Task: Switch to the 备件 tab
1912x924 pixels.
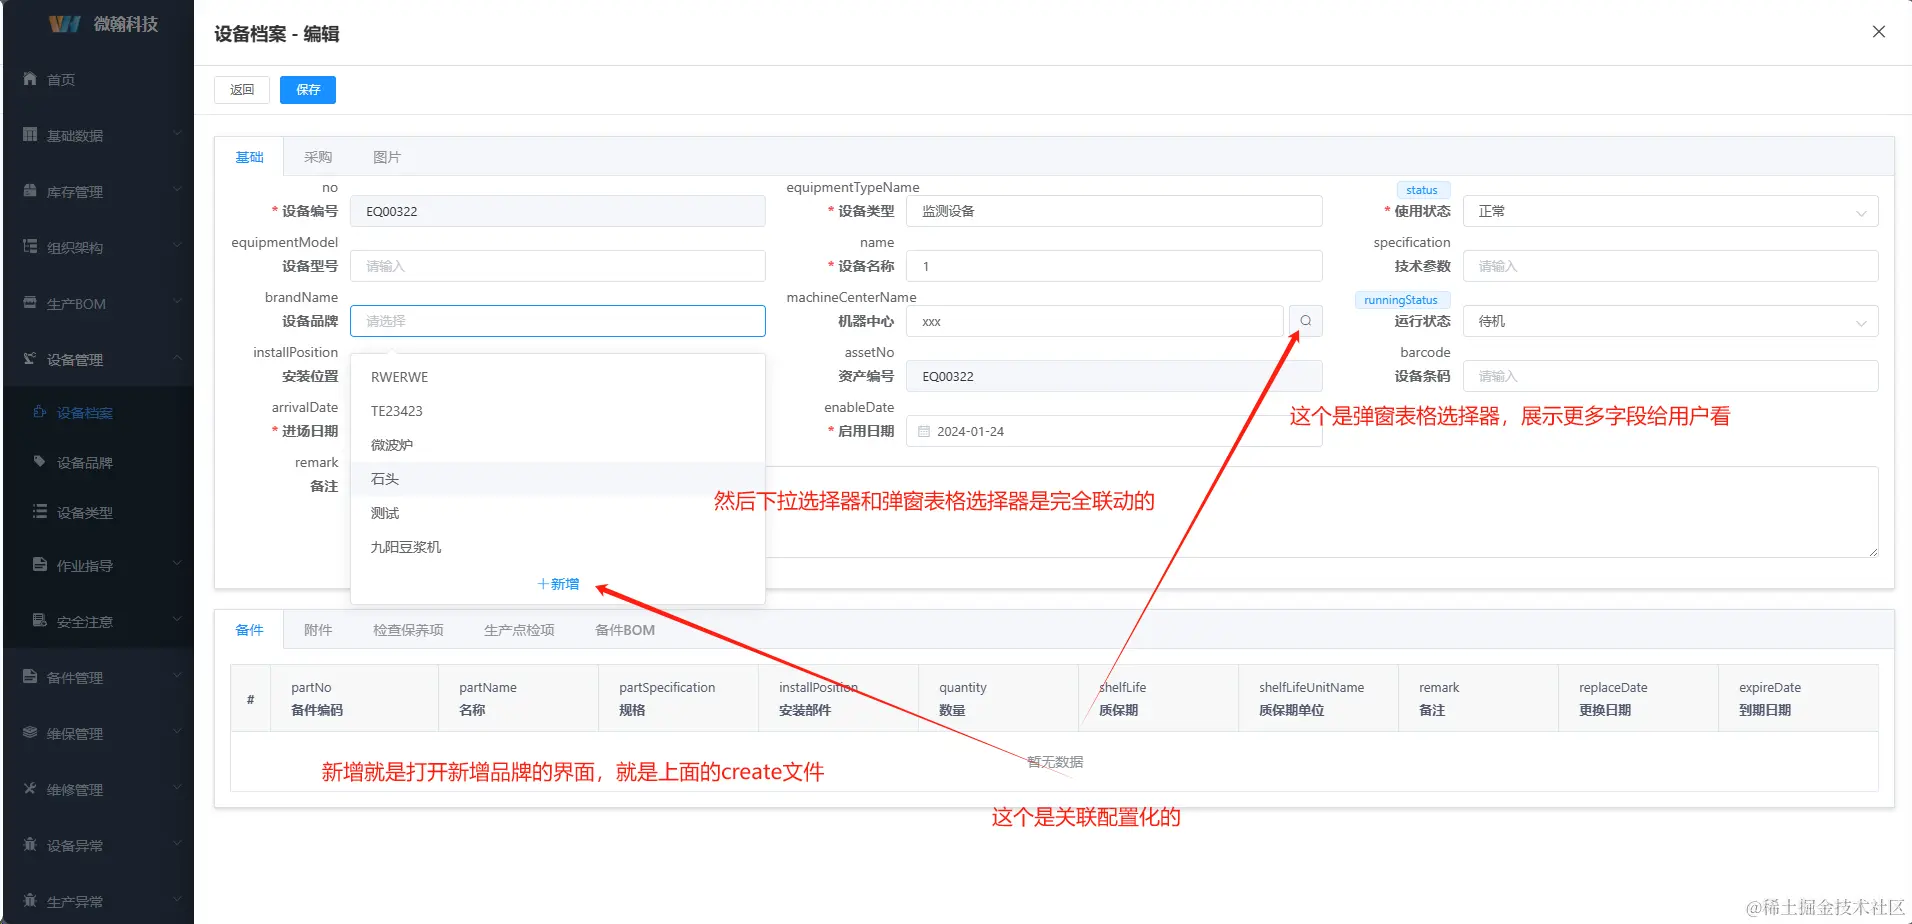Action: pyautogui.click(x=249, y=630)
